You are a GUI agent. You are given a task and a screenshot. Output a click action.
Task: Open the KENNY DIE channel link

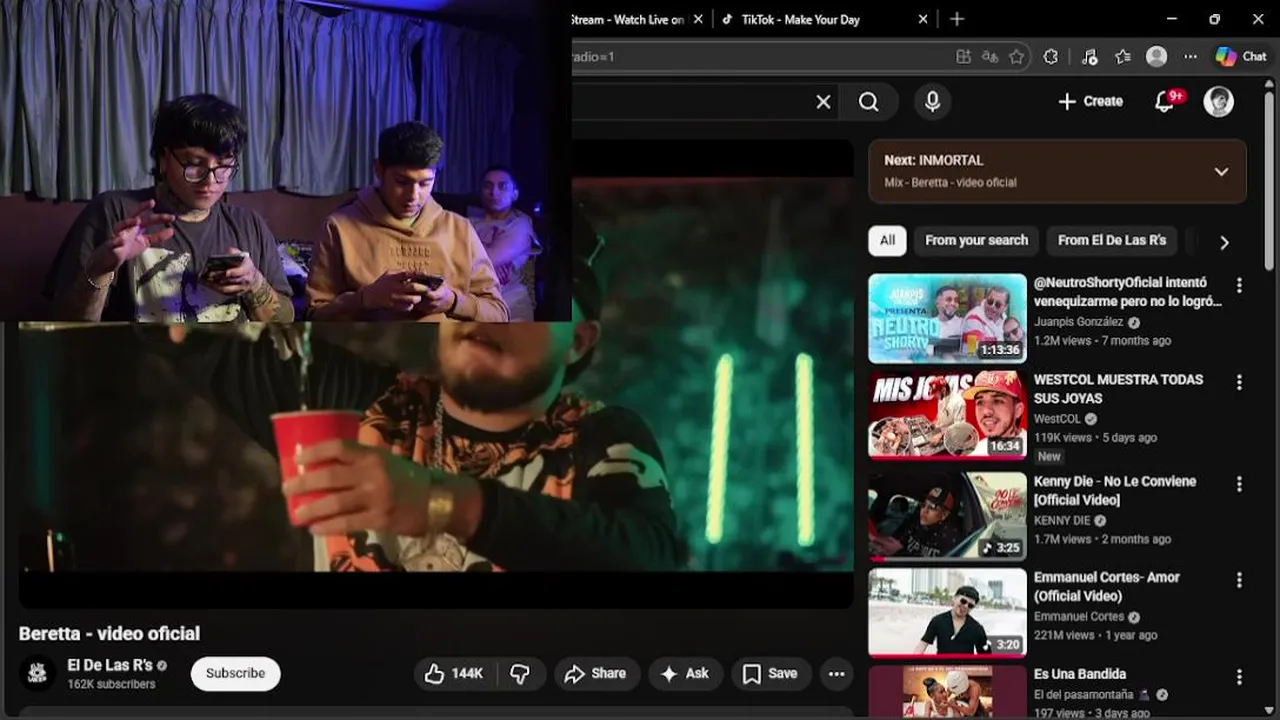pyautogui.click(x=1062, y=520)
